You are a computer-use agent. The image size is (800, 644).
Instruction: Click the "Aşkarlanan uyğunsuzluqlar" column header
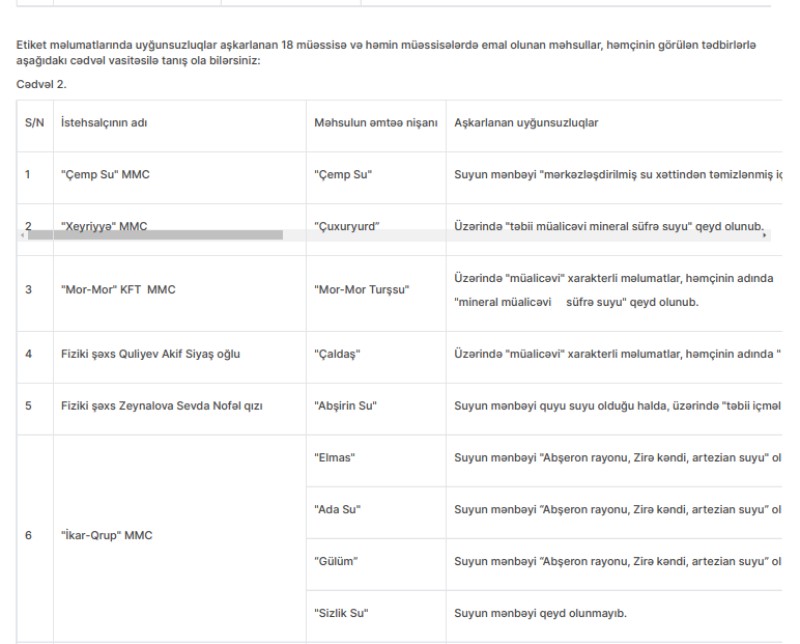pos(526,122)
